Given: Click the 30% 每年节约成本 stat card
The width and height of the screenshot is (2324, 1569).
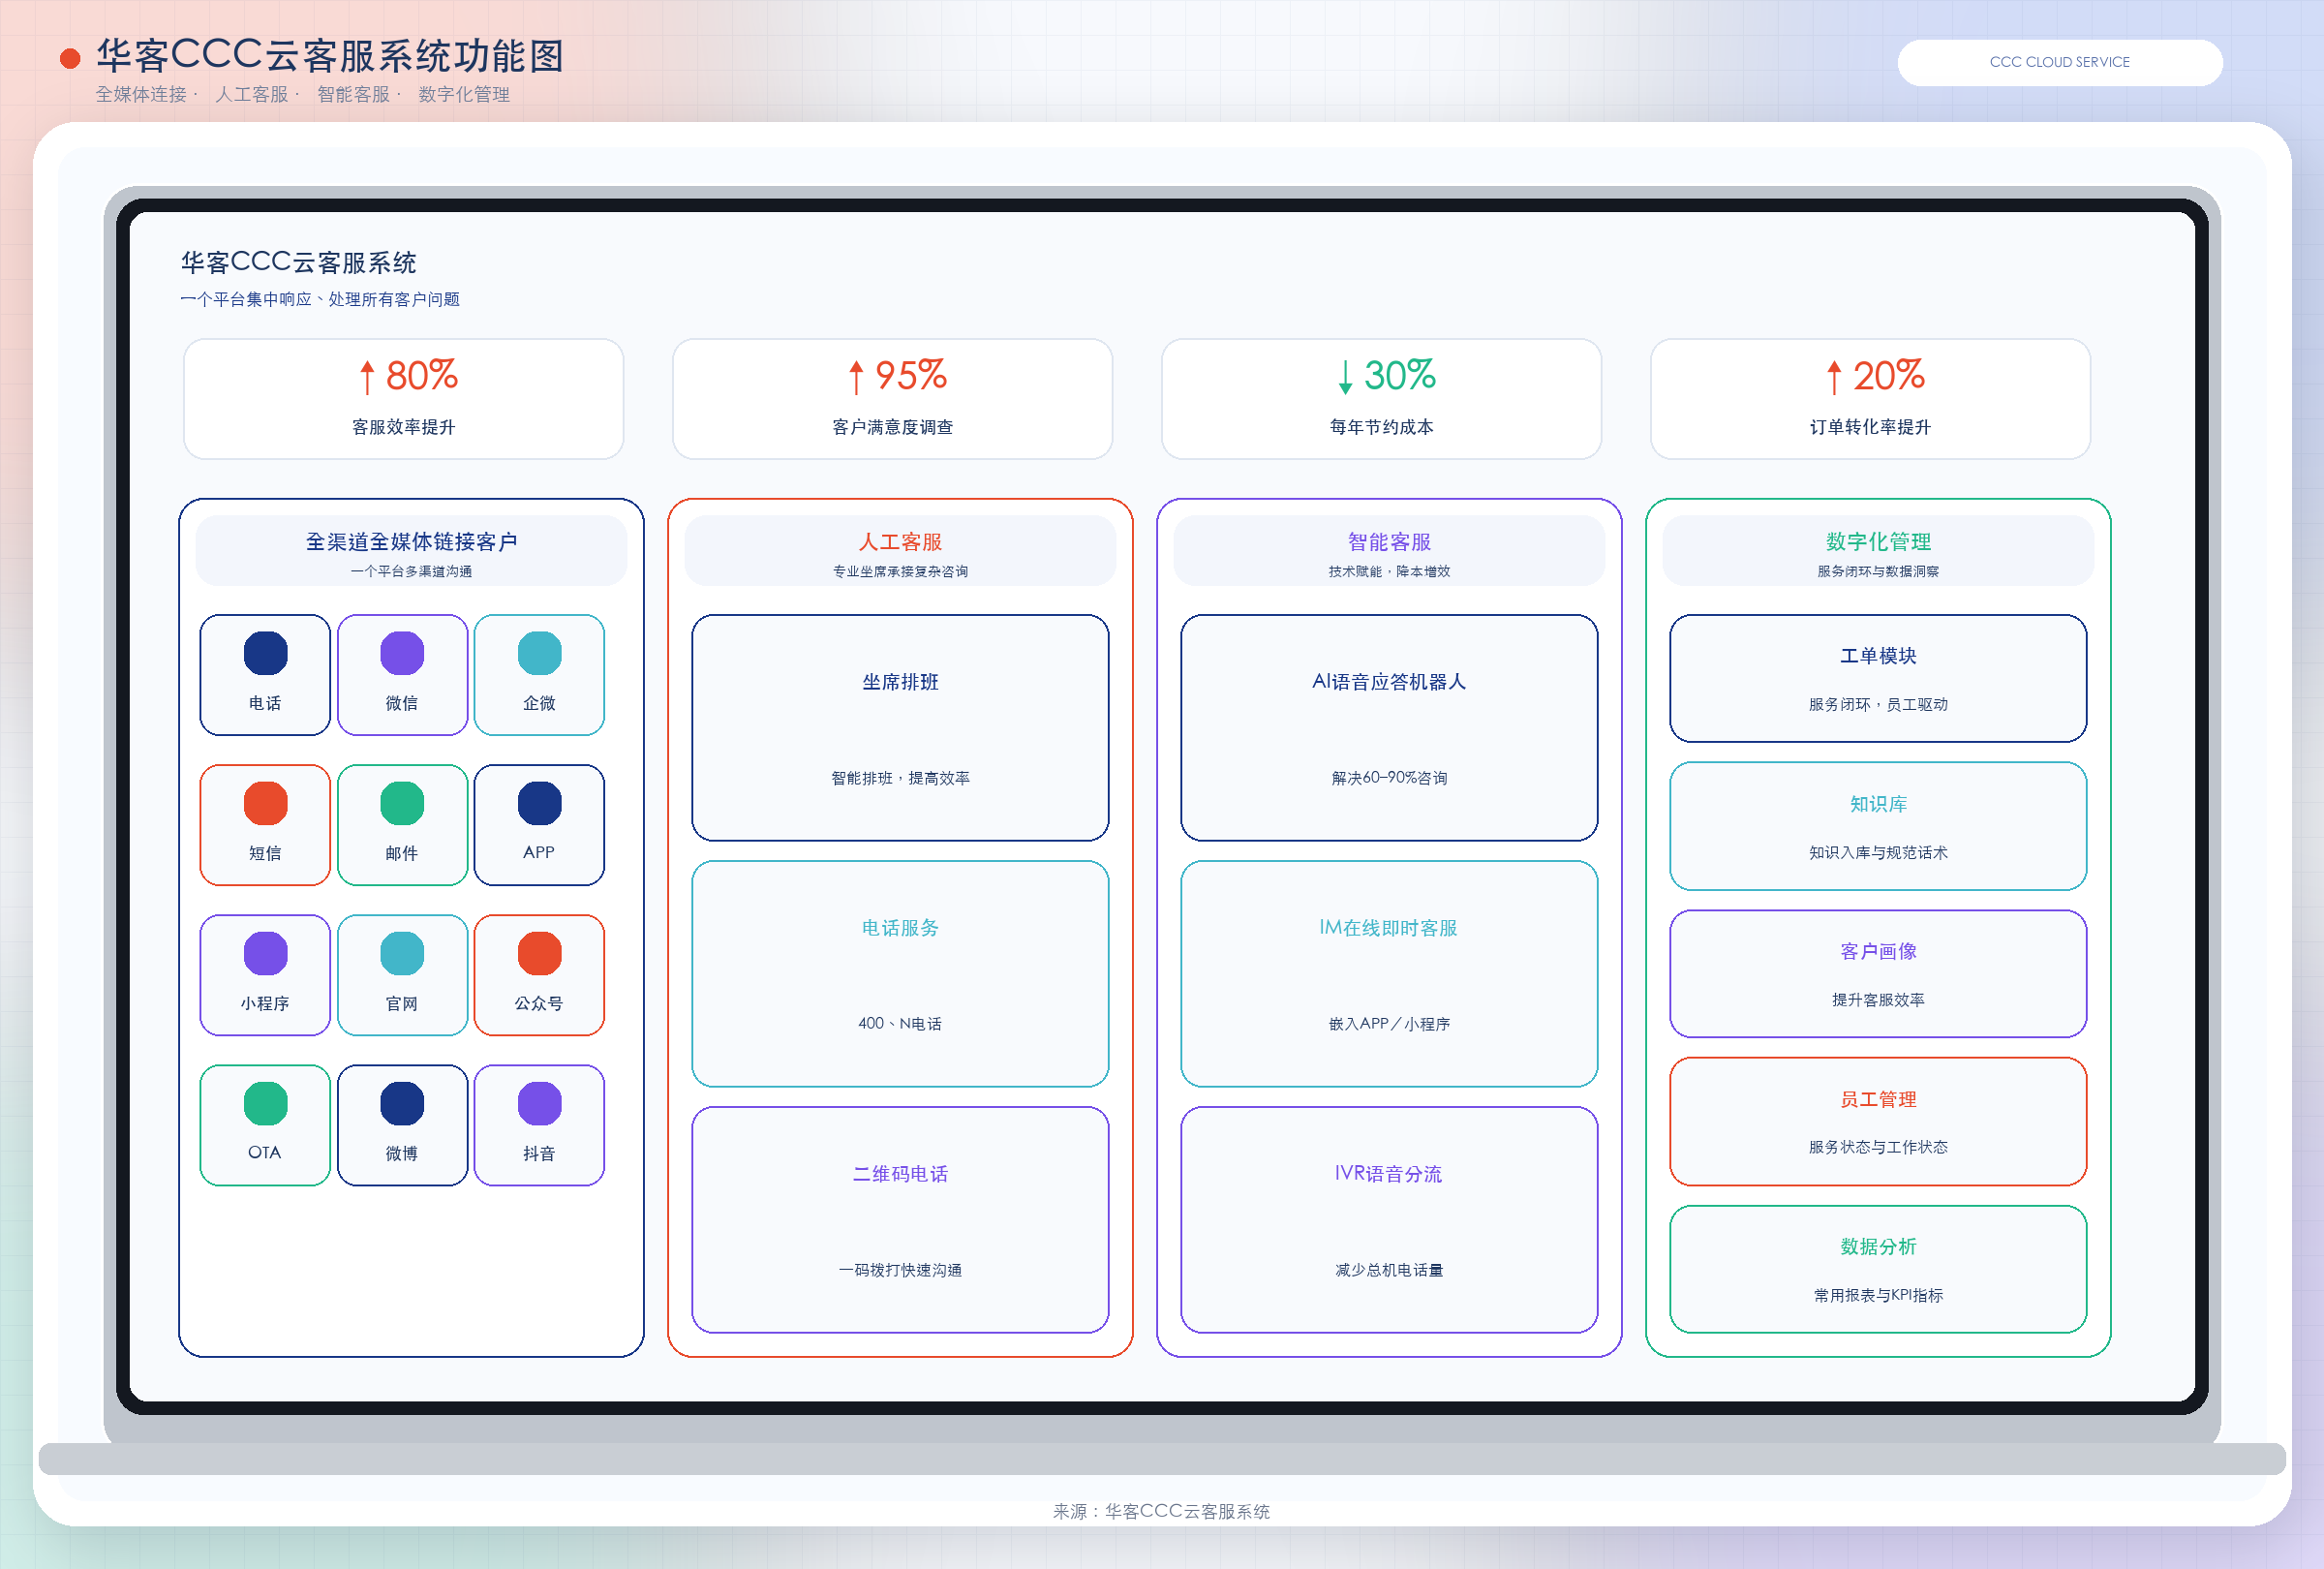Looking at the screenshot, I should pos(1382,399).
